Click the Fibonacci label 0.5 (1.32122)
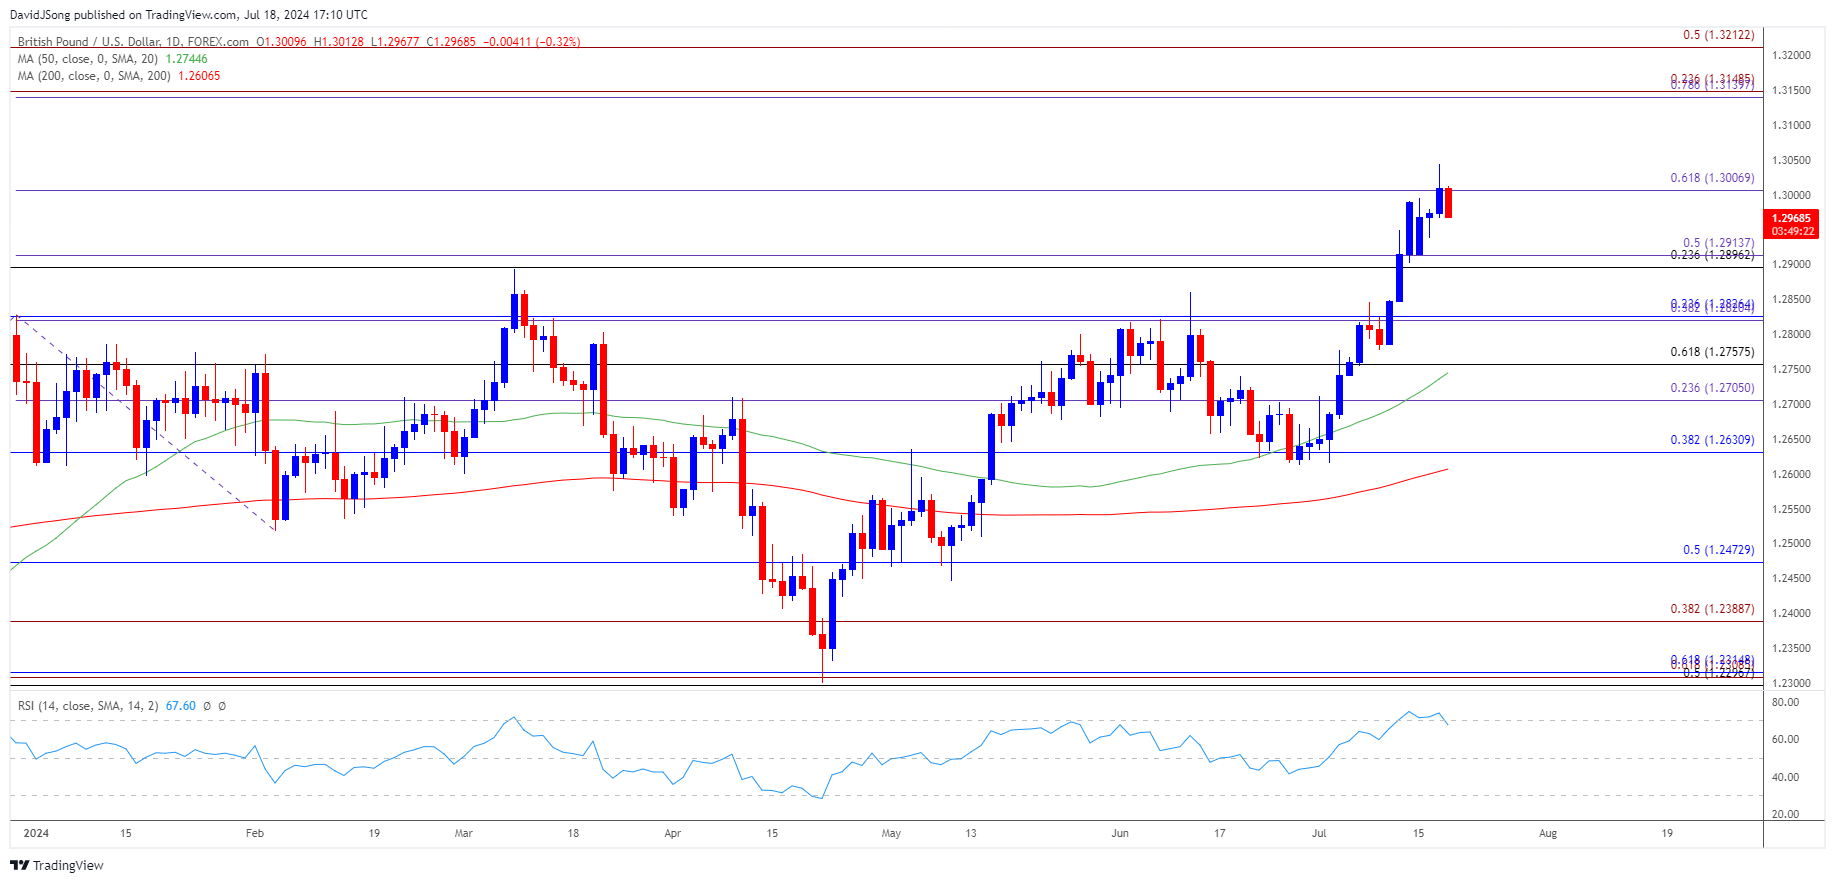The width and height of the screenshot is (1835, 883). point(1718,35)
